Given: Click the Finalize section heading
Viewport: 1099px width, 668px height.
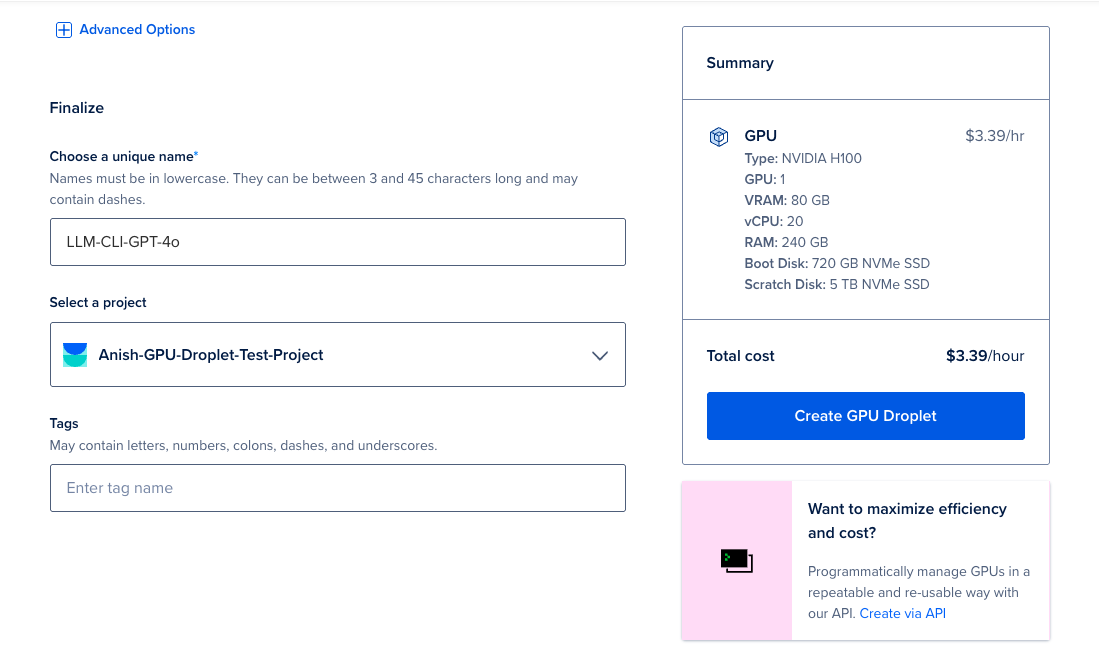Looking at the screenshot, I should tap(77, 108).
